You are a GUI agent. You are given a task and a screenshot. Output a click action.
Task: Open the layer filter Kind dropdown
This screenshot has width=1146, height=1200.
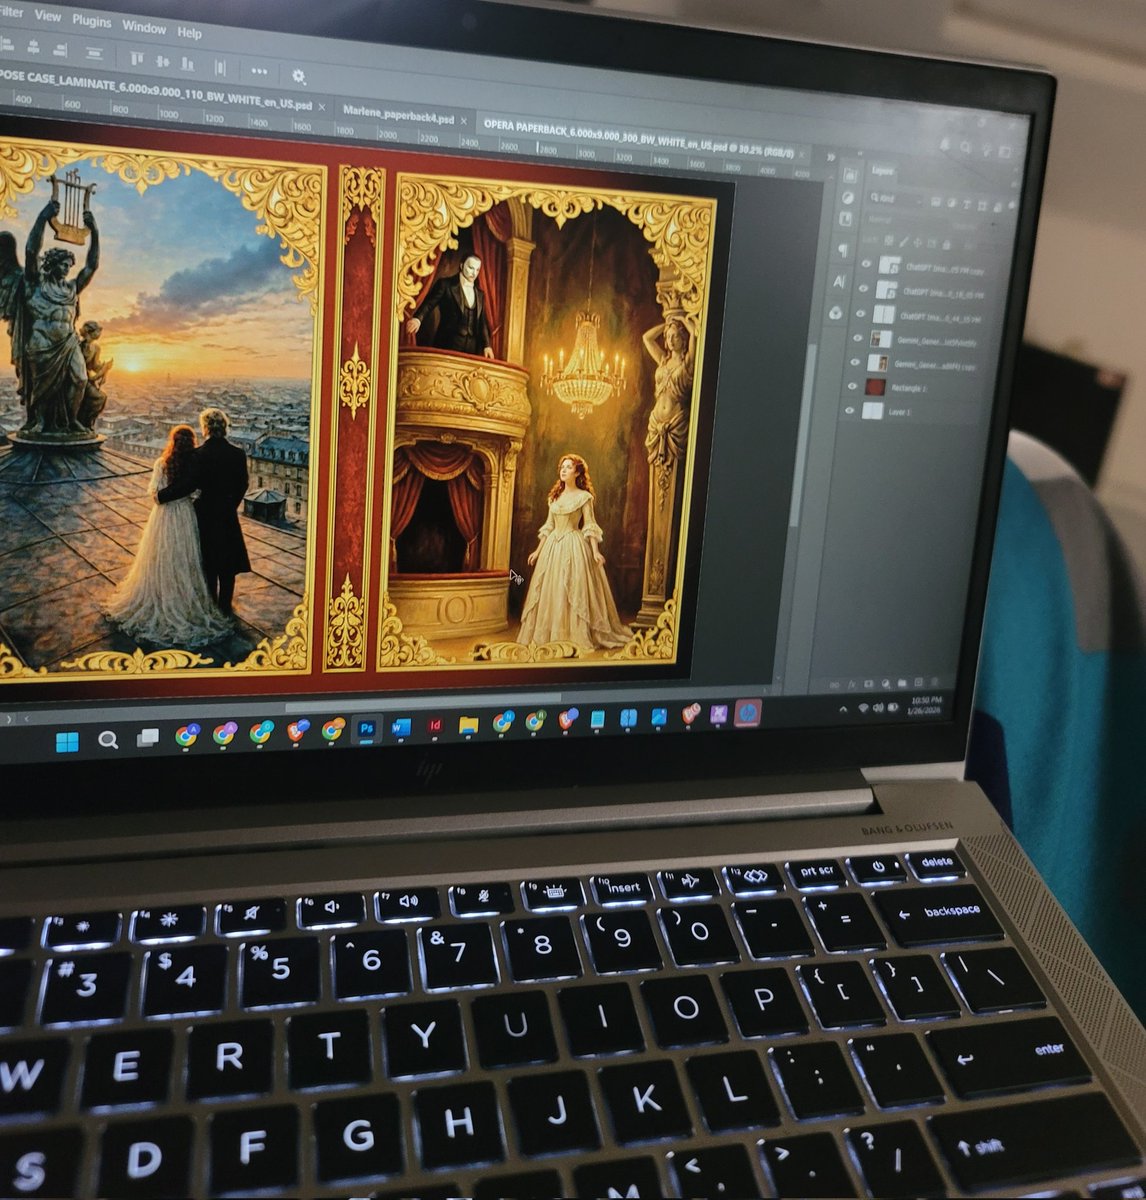click(896, 198)
